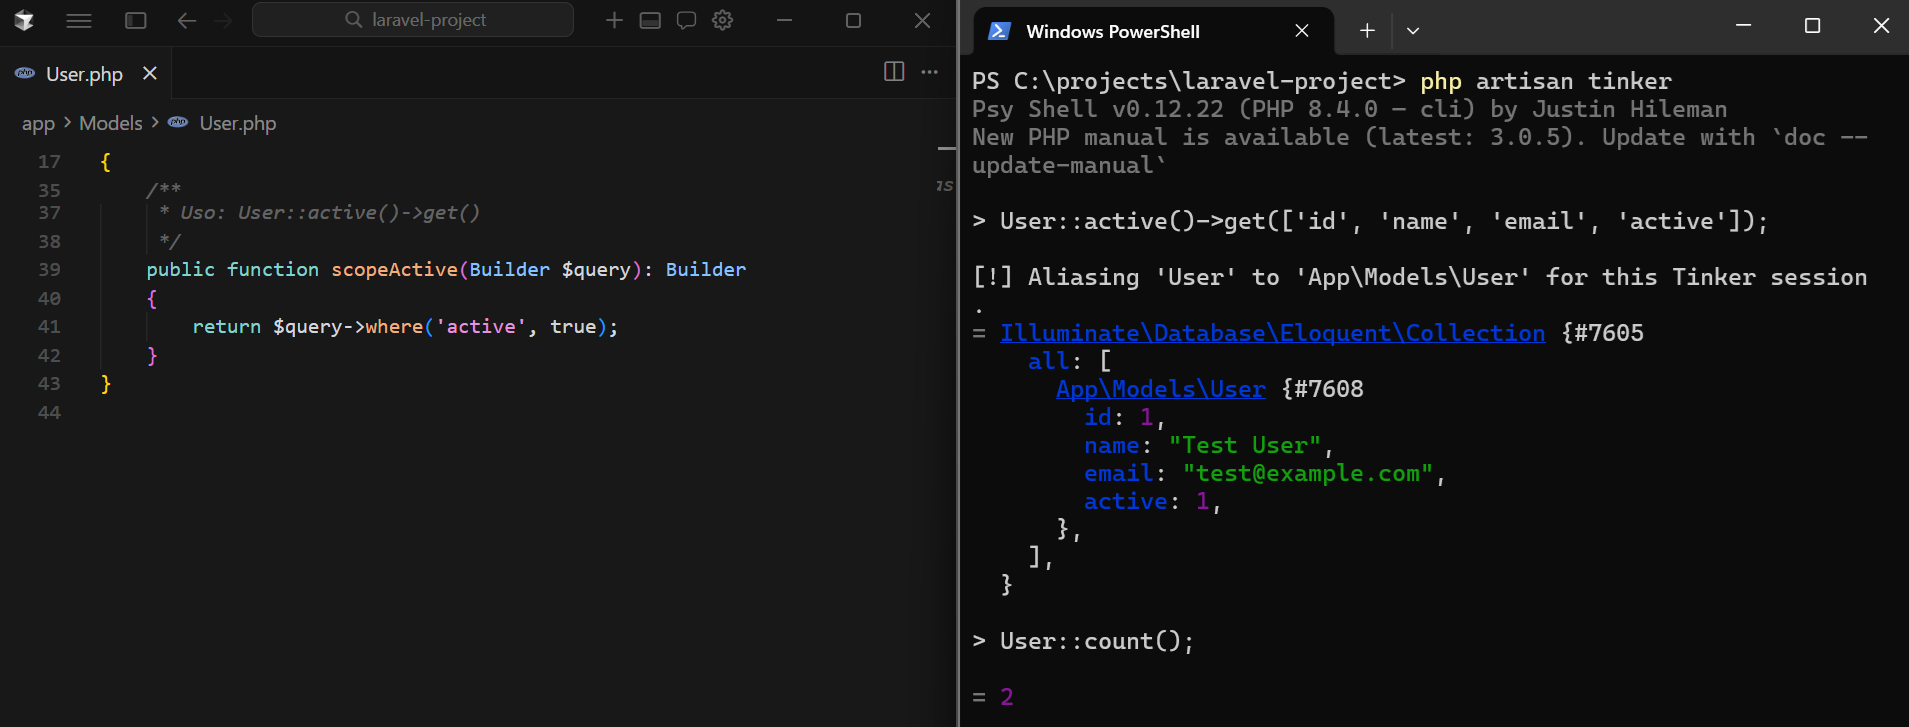
Task: Open the Illuminate\Database\Eloquent\Collection link
Action: (x=1273, y=333)
